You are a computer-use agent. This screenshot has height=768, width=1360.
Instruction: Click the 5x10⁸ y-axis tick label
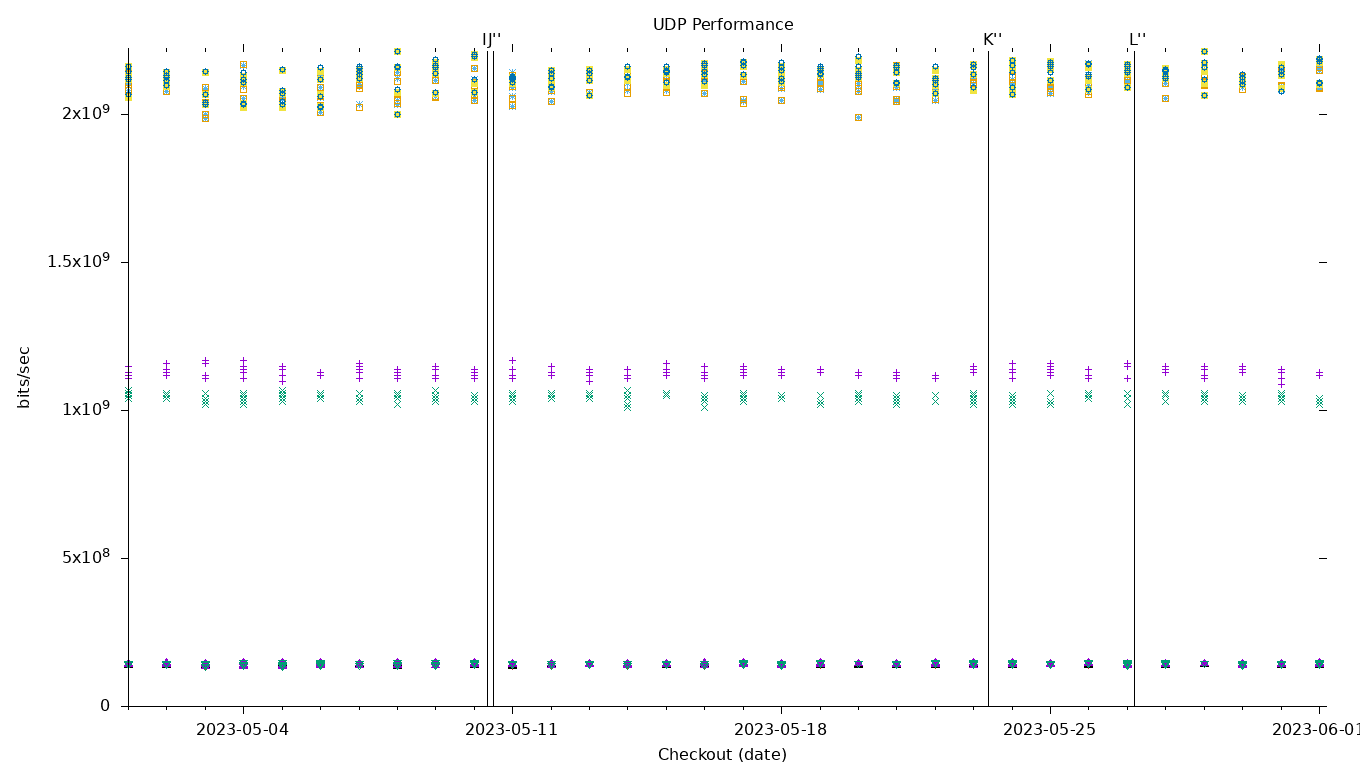(86, 556)
